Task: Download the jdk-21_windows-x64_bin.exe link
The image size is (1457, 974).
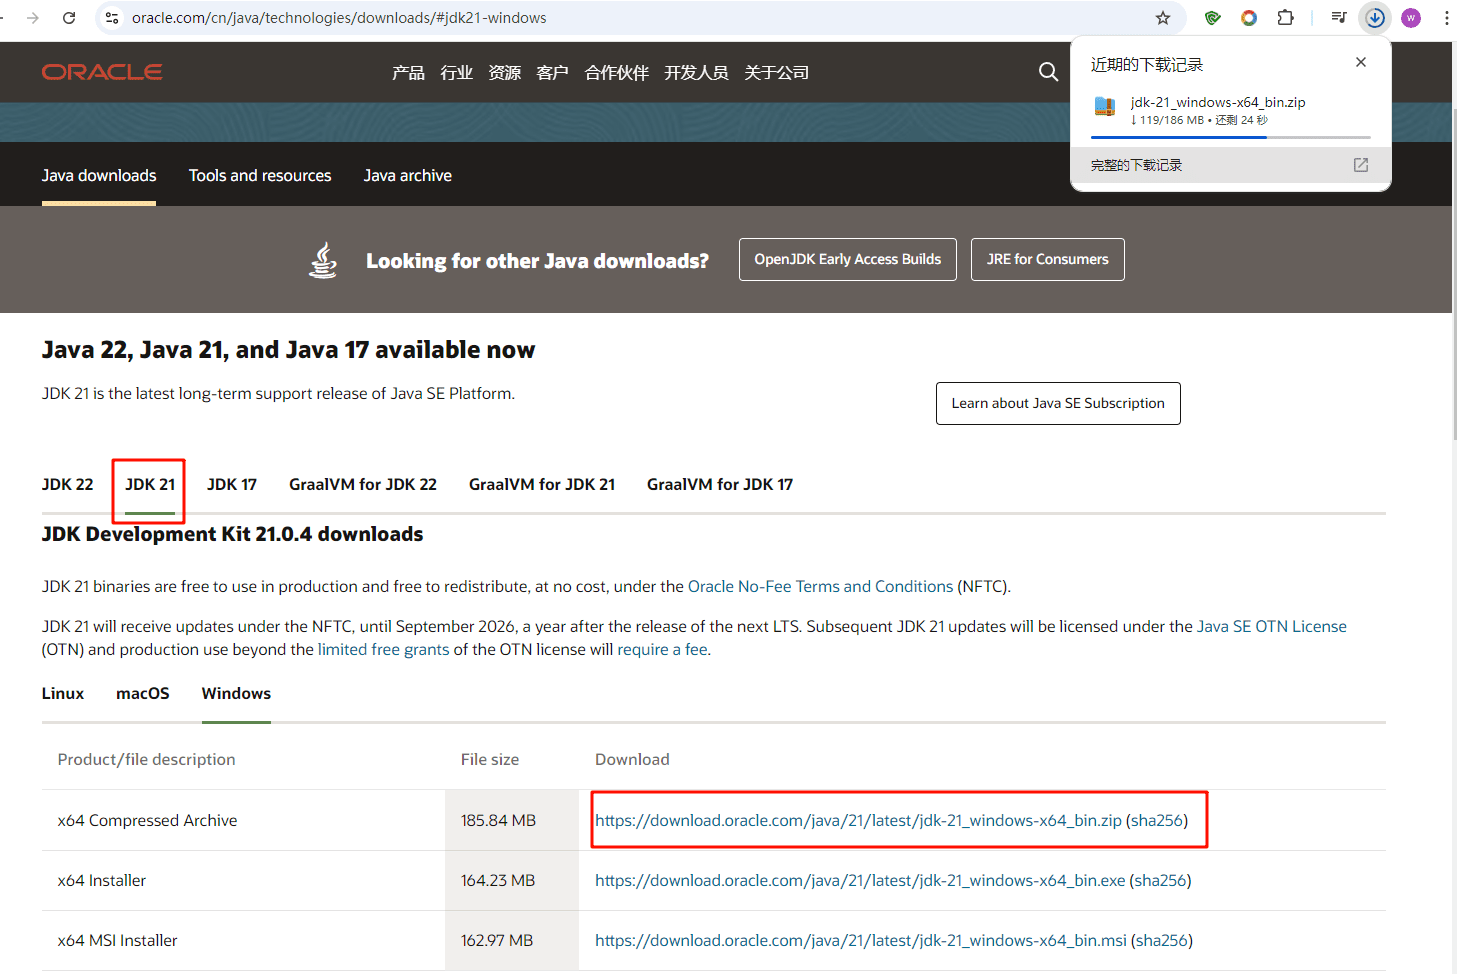Action: point(860,880)
